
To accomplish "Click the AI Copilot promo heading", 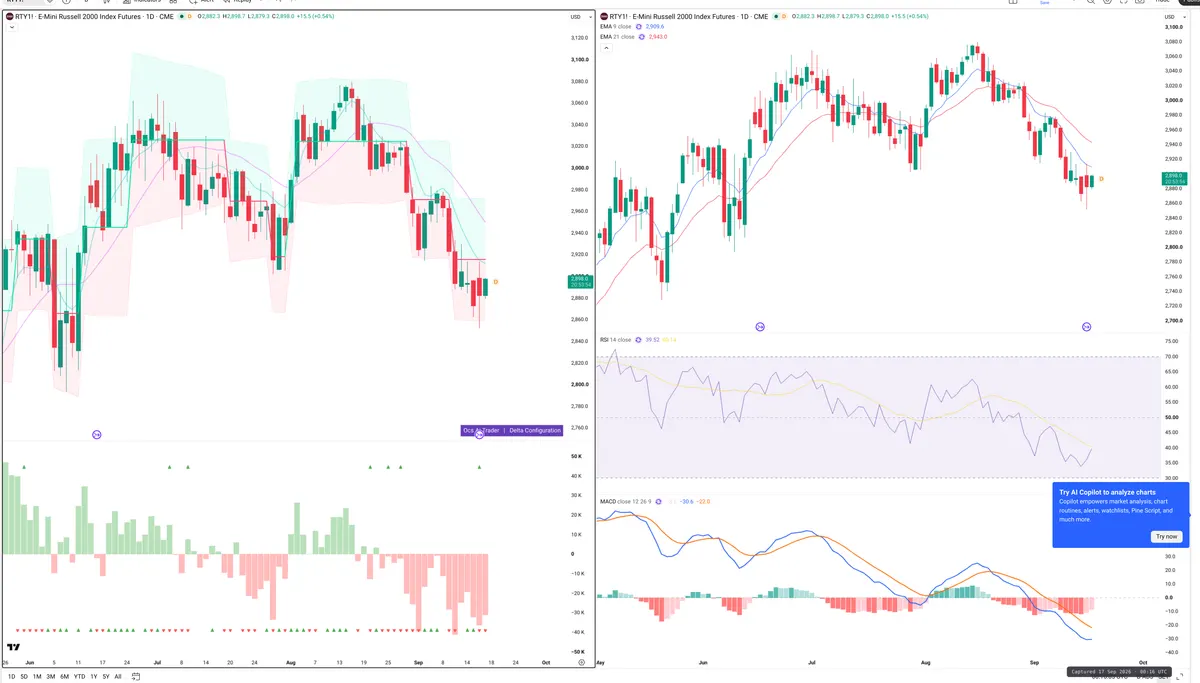I will pos(1107,492).
